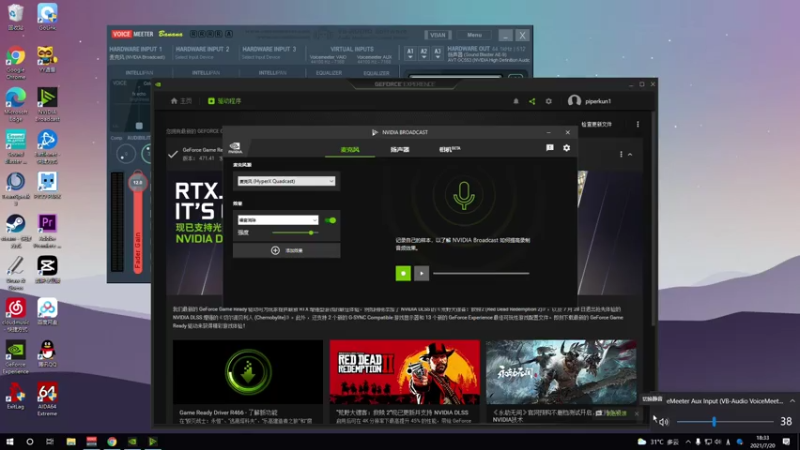This screenshot has width=800, height=450.
Task: Click taskbar clock showing 2021/7/20
Action: [x=762, y=442]
